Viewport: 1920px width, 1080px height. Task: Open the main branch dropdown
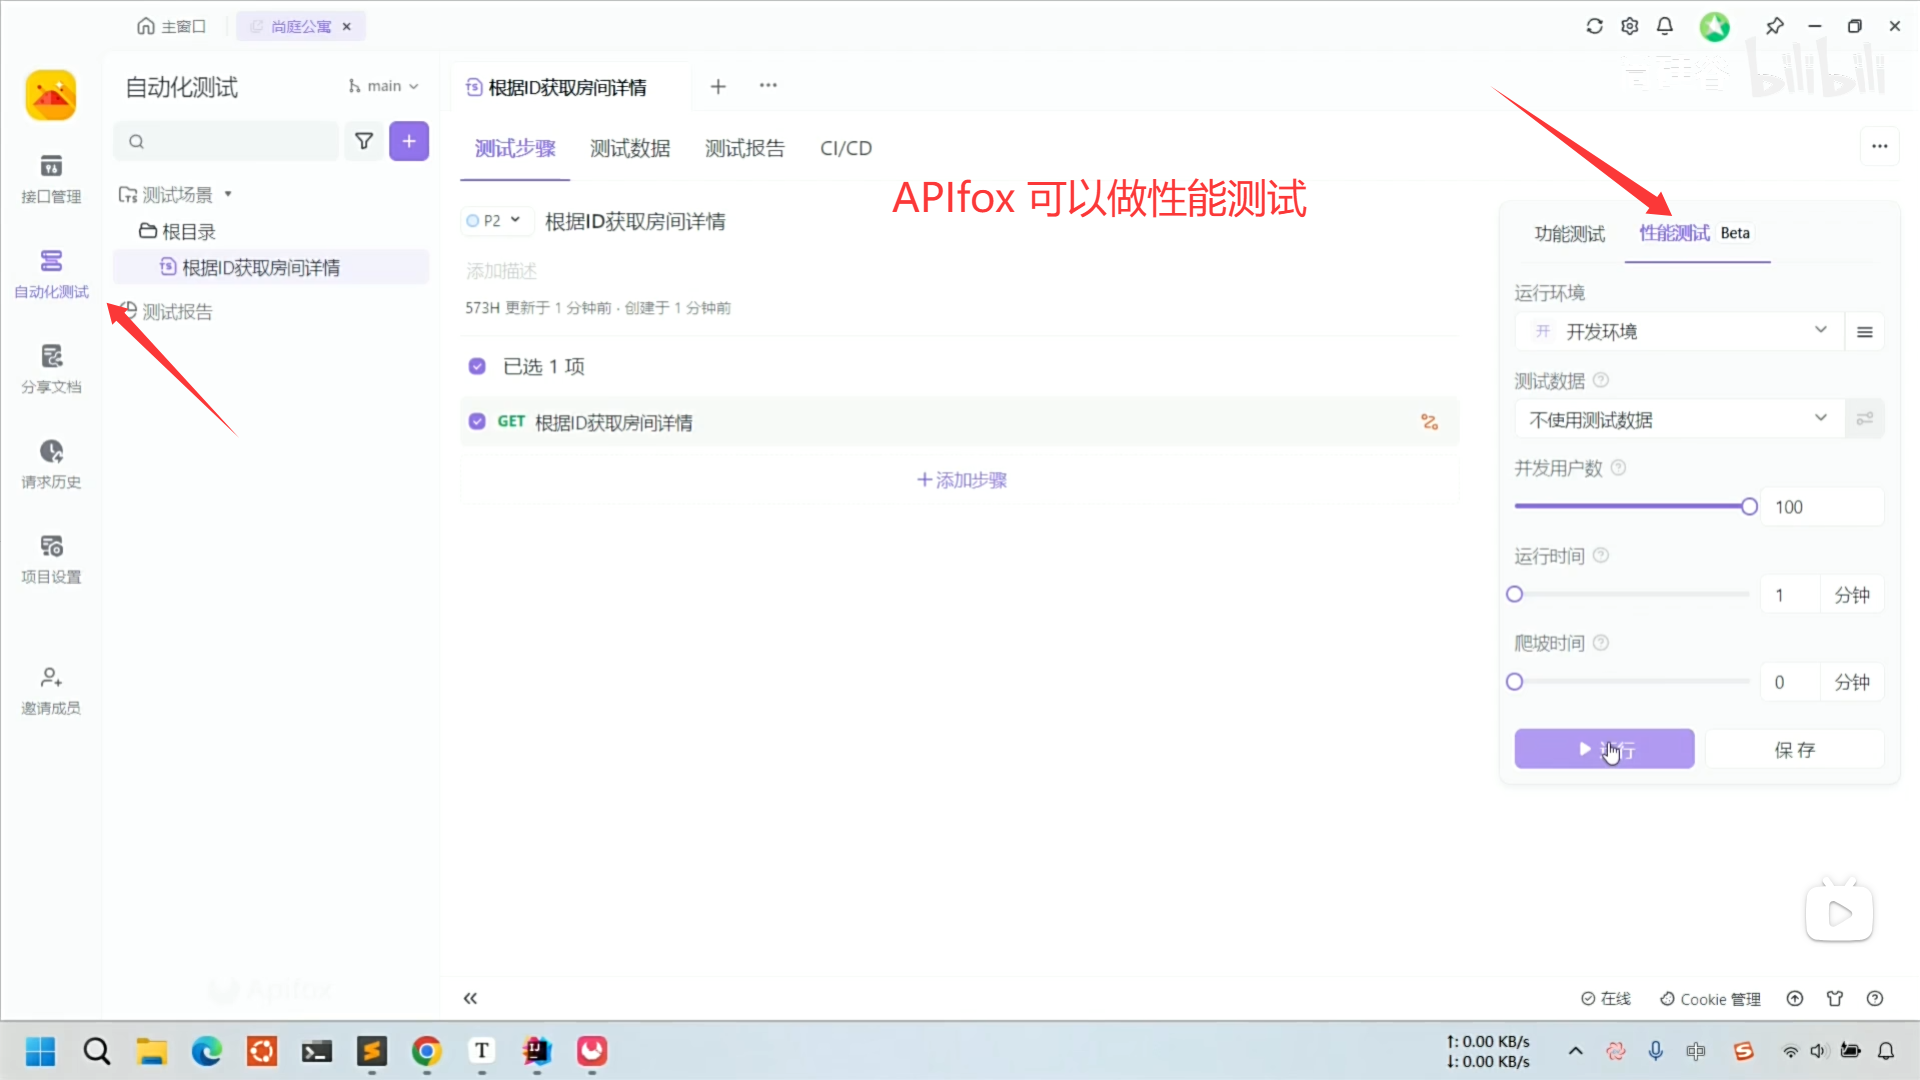(x=384, y=86)
